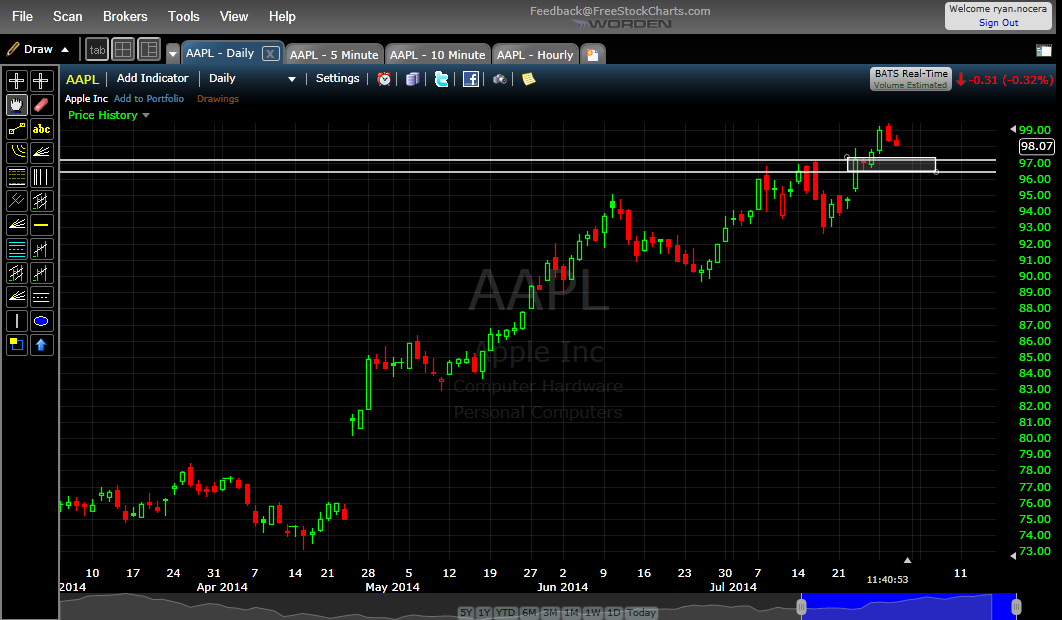
Task: Click the BATS Real-Time button
Action: pyautogui.click(x=910, y=79)
